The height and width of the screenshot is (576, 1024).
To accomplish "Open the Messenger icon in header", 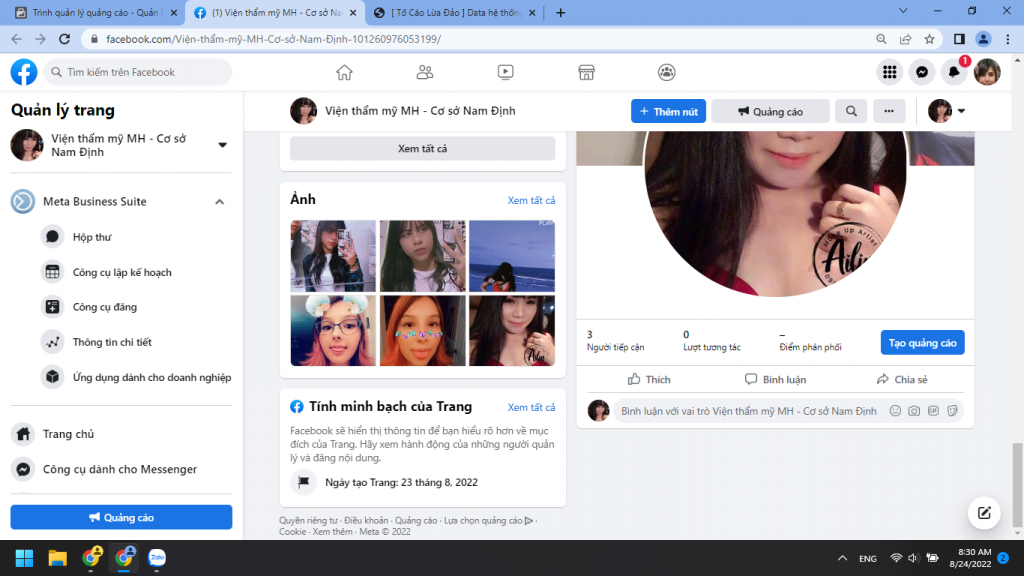I will point(922,72).
